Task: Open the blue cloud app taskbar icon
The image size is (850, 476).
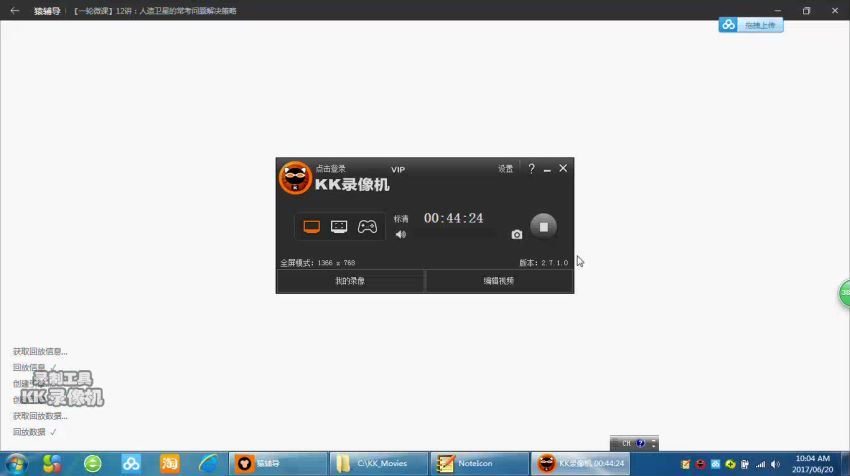Action: [x=131, y=464]
